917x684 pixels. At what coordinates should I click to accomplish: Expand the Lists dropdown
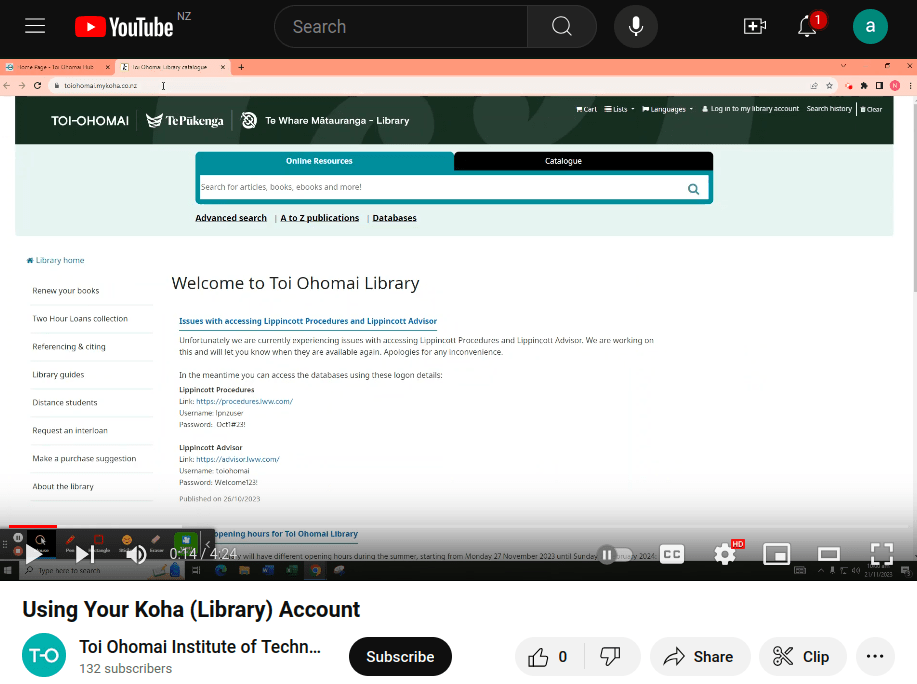(619, 109)
